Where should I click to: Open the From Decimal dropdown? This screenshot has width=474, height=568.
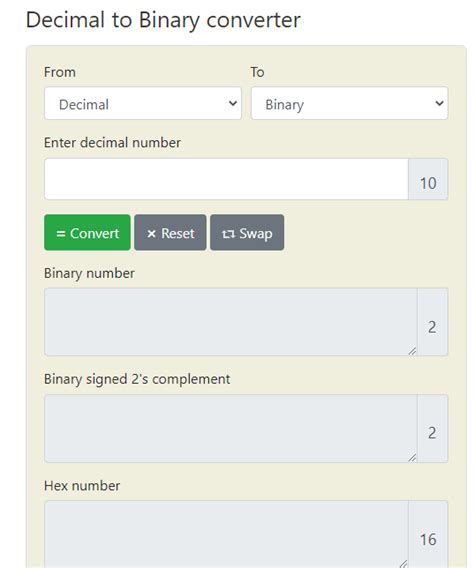[x=143, y=103]
